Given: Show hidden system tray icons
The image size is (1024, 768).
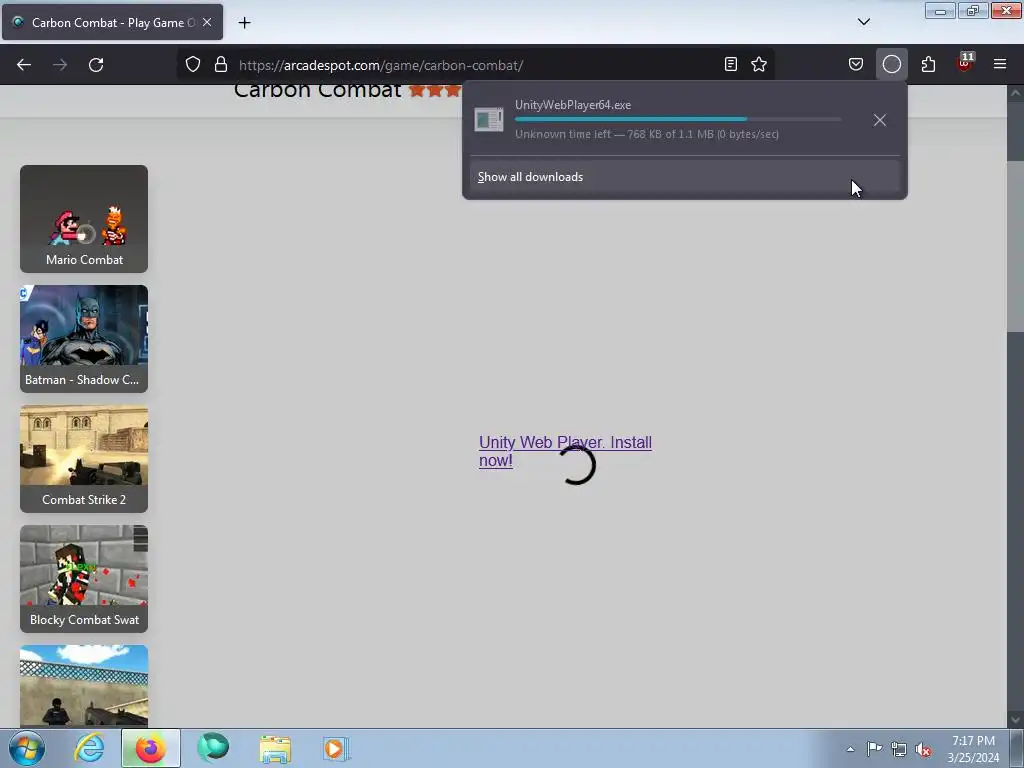Looking at the screenshot, I should tap(850, 749).
